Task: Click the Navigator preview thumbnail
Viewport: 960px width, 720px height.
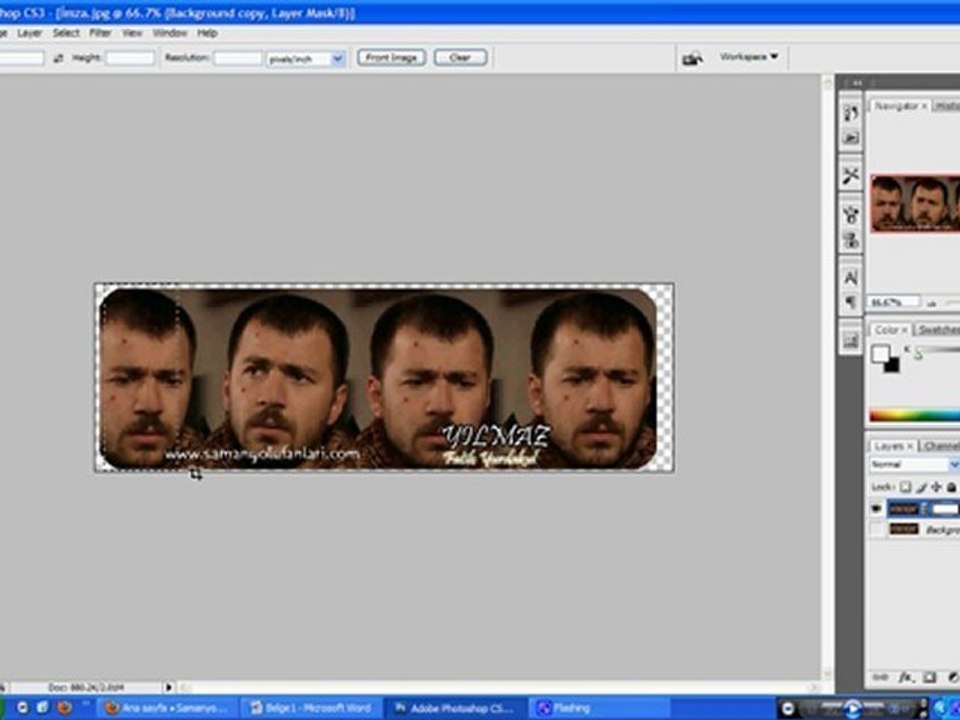Action: click(915, 203)
